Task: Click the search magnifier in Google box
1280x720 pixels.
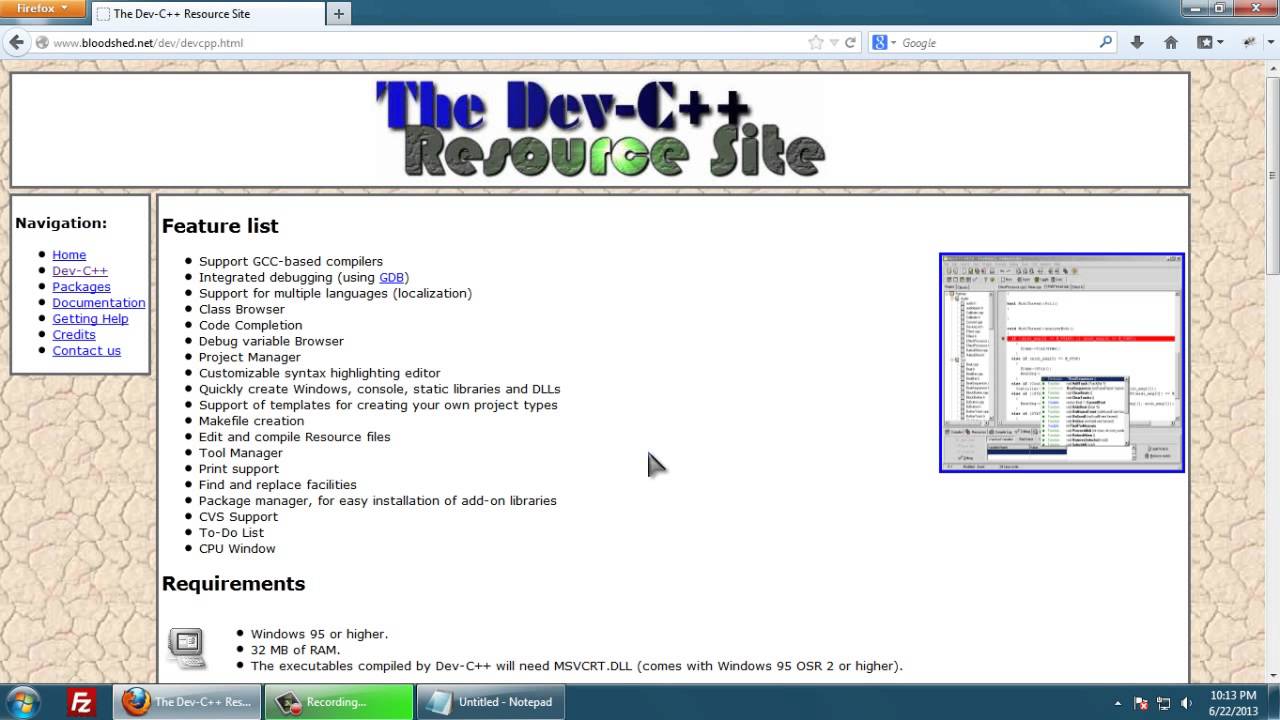Action: [1105, 42]
